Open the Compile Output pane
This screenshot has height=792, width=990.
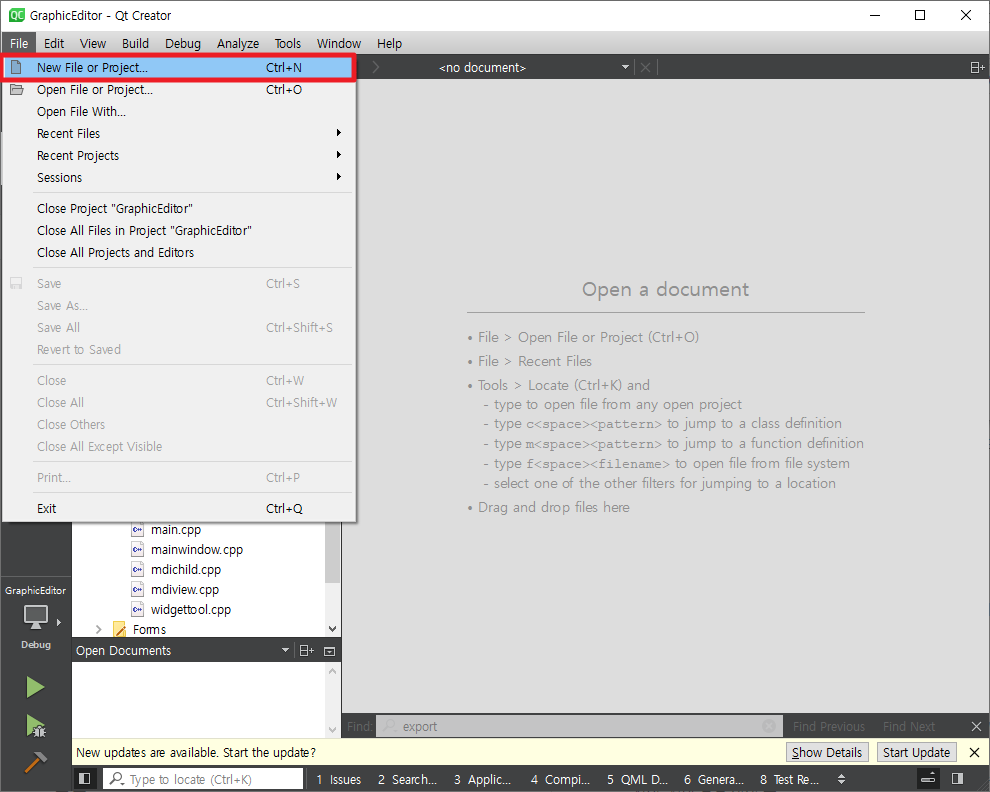[x=560, y=779]
